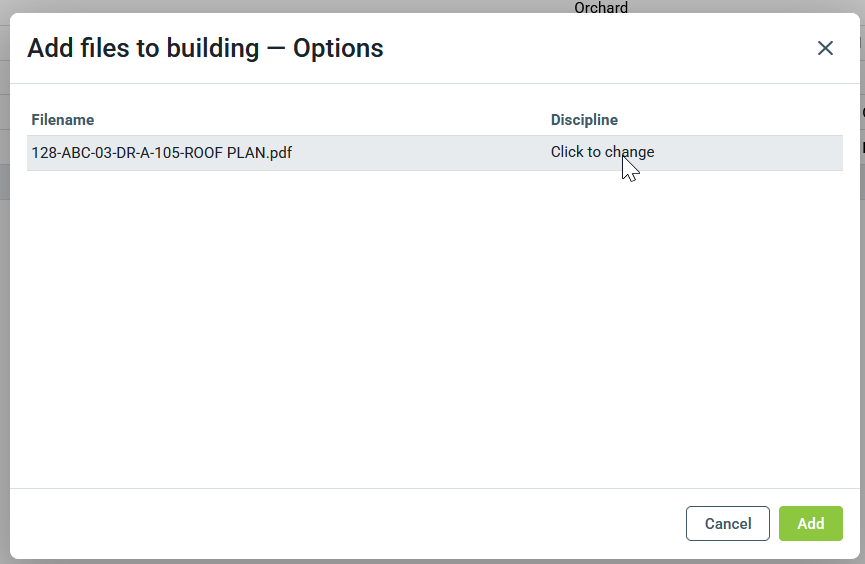Viewport: 865px width, 564px height.
Task: Confirm with the green Add button
Action: [810, 524]
